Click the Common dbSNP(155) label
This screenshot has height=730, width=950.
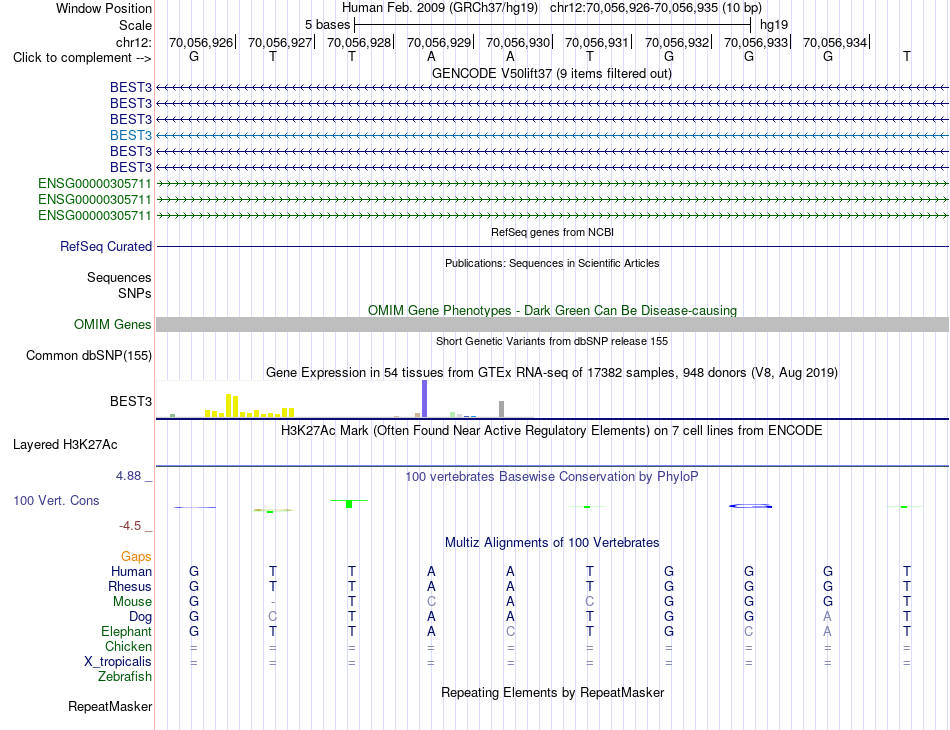(88, 356)
